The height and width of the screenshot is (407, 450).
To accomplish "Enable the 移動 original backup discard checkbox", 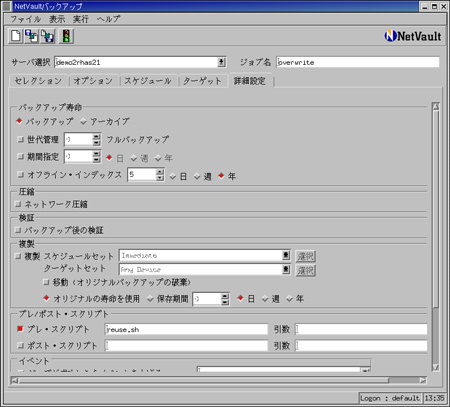I will tap(46, 282).
